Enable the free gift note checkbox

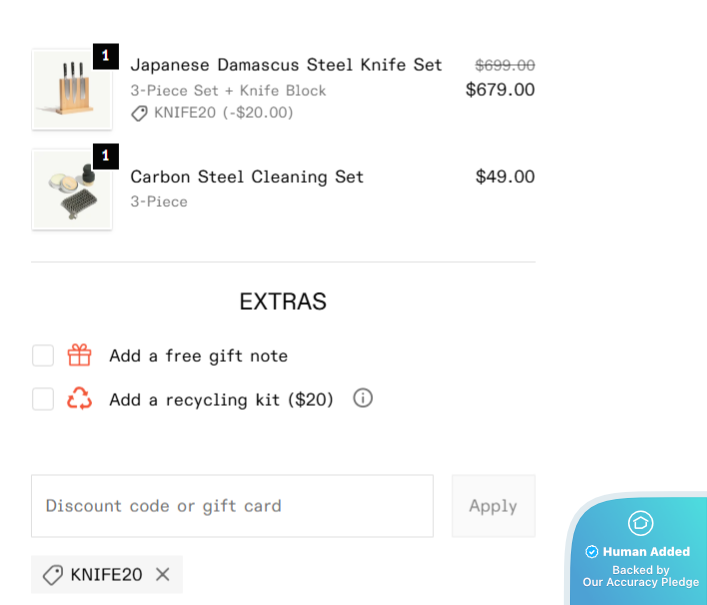click(43, 355)
